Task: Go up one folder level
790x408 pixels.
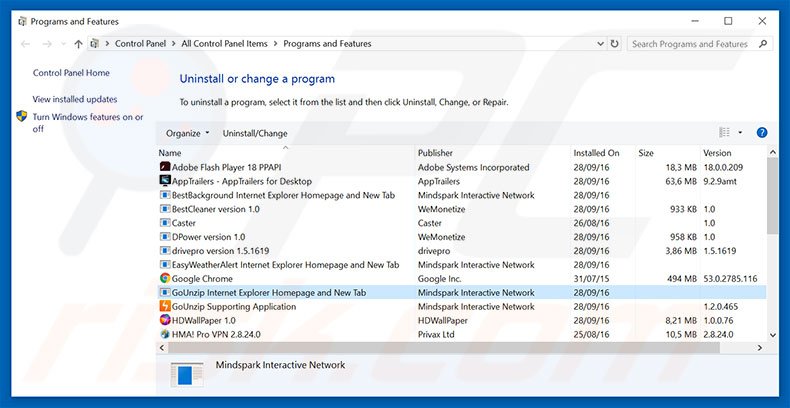Action: (x=78, y=44)
